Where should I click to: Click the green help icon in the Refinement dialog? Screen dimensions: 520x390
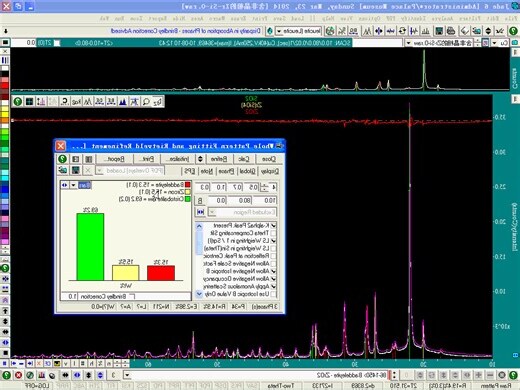click(62, 159)
